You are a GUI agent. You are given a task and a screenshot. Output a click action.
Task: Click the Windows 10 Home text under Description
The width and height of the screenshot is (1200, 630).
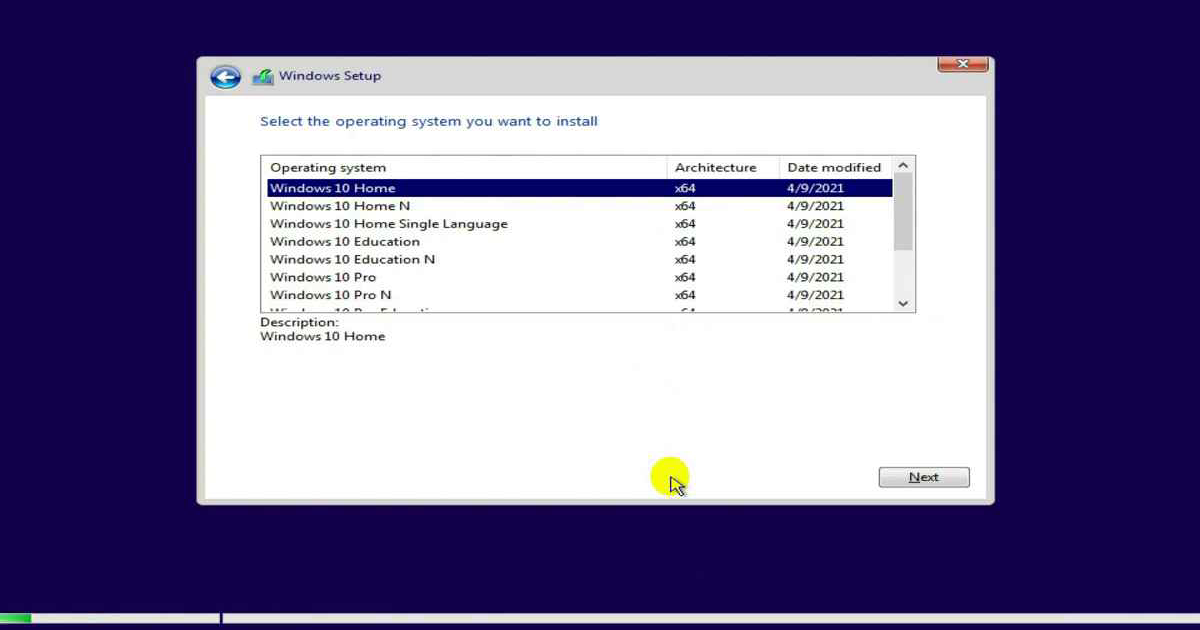[322, 337]
